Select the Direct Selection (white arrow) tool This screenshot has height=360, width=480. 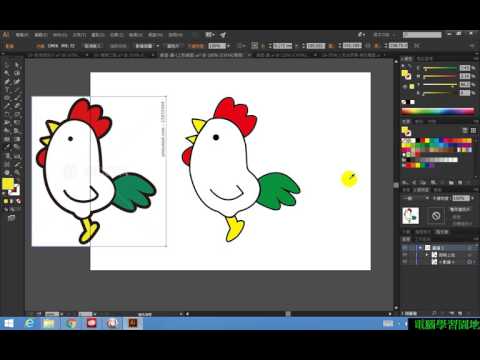[x=17, y=65]
